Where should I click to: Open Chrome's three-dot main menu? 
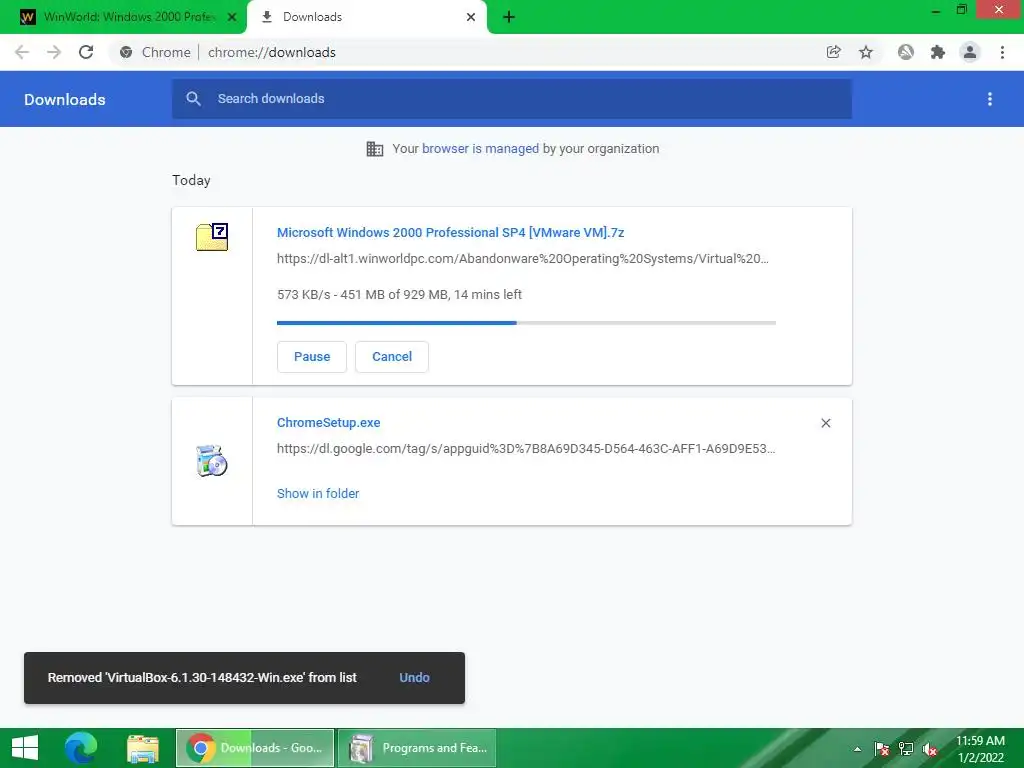pos(1002,52)
